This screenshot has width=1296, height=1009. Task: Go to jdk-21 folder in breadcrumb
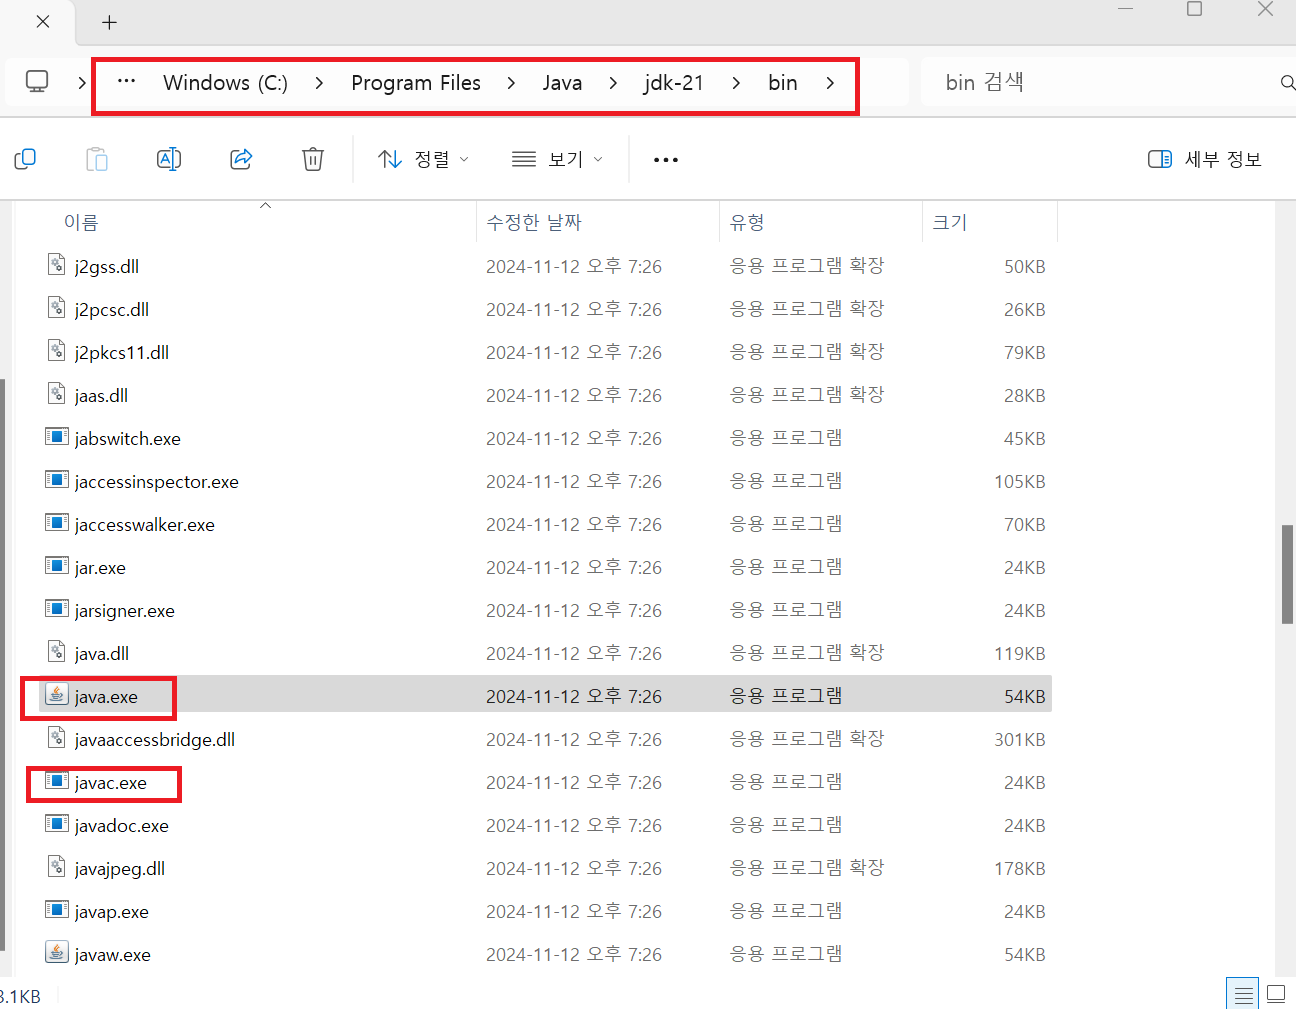(674, 82)
